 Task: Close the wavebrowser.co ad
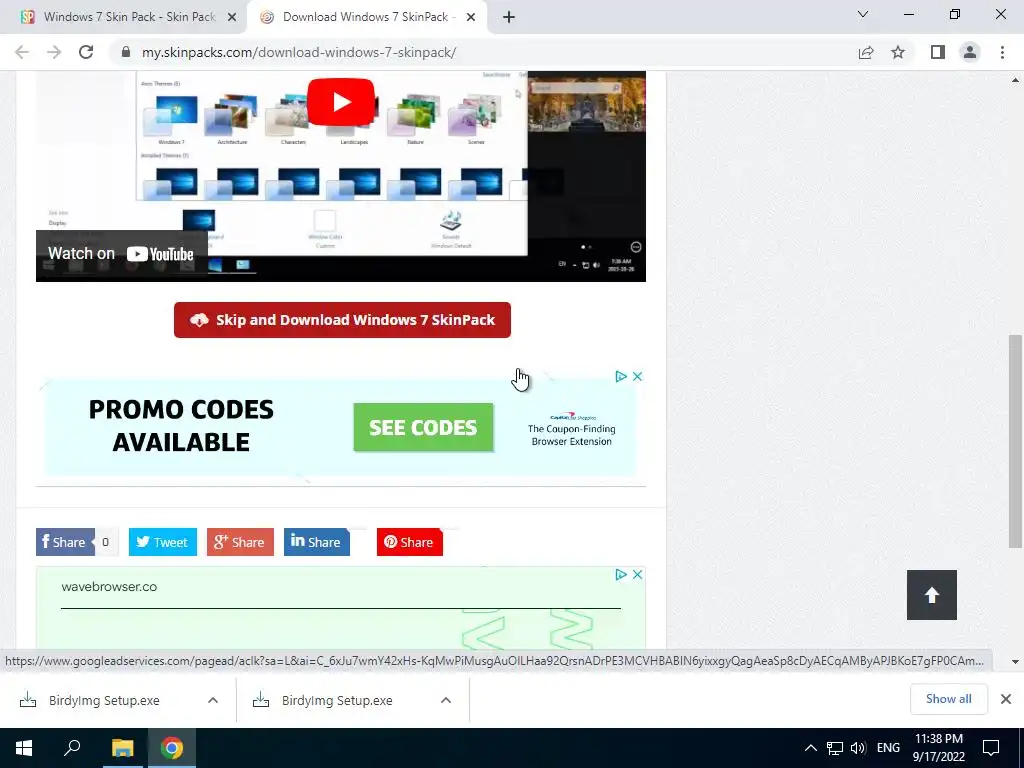click(637, 574)
